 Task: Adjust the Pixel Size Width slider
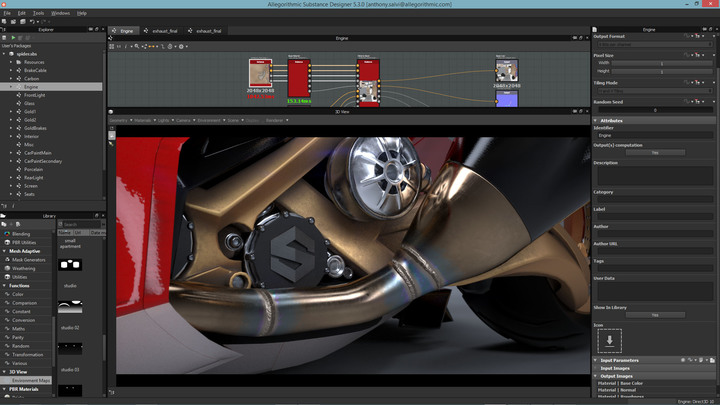coord(662,63)
